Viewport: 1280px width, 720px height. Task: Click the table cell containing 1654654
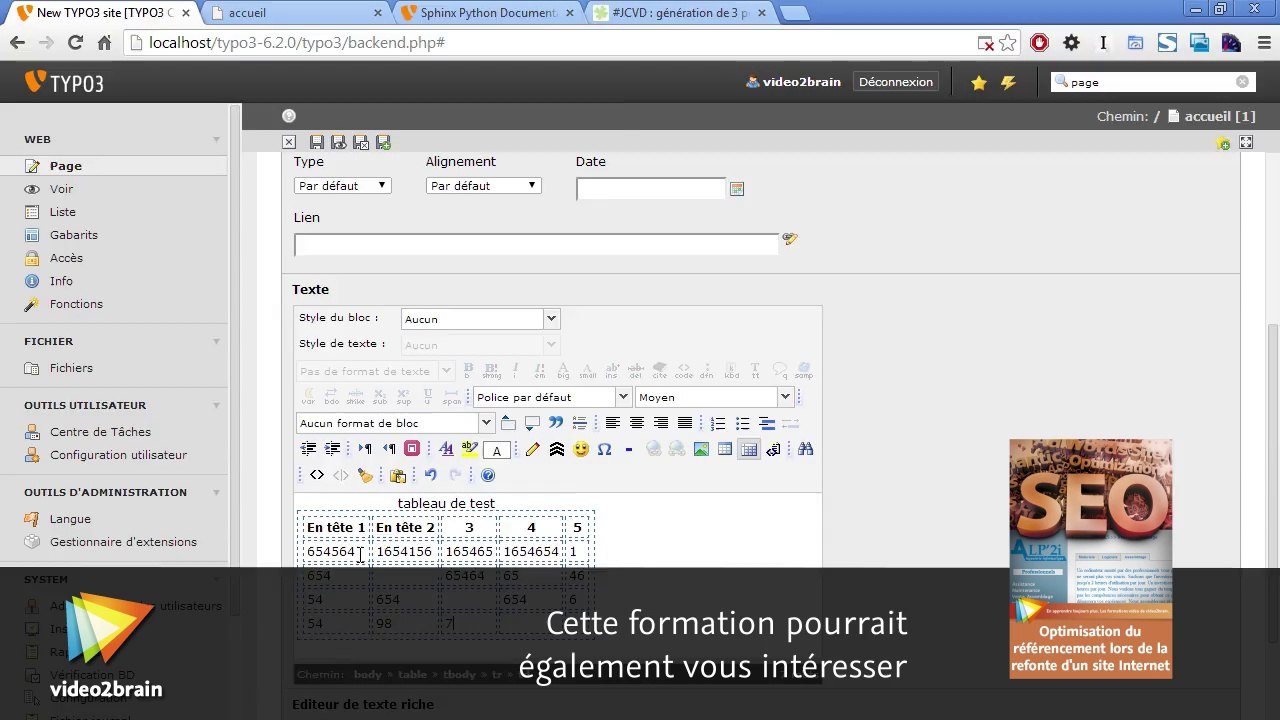point(531,551)
